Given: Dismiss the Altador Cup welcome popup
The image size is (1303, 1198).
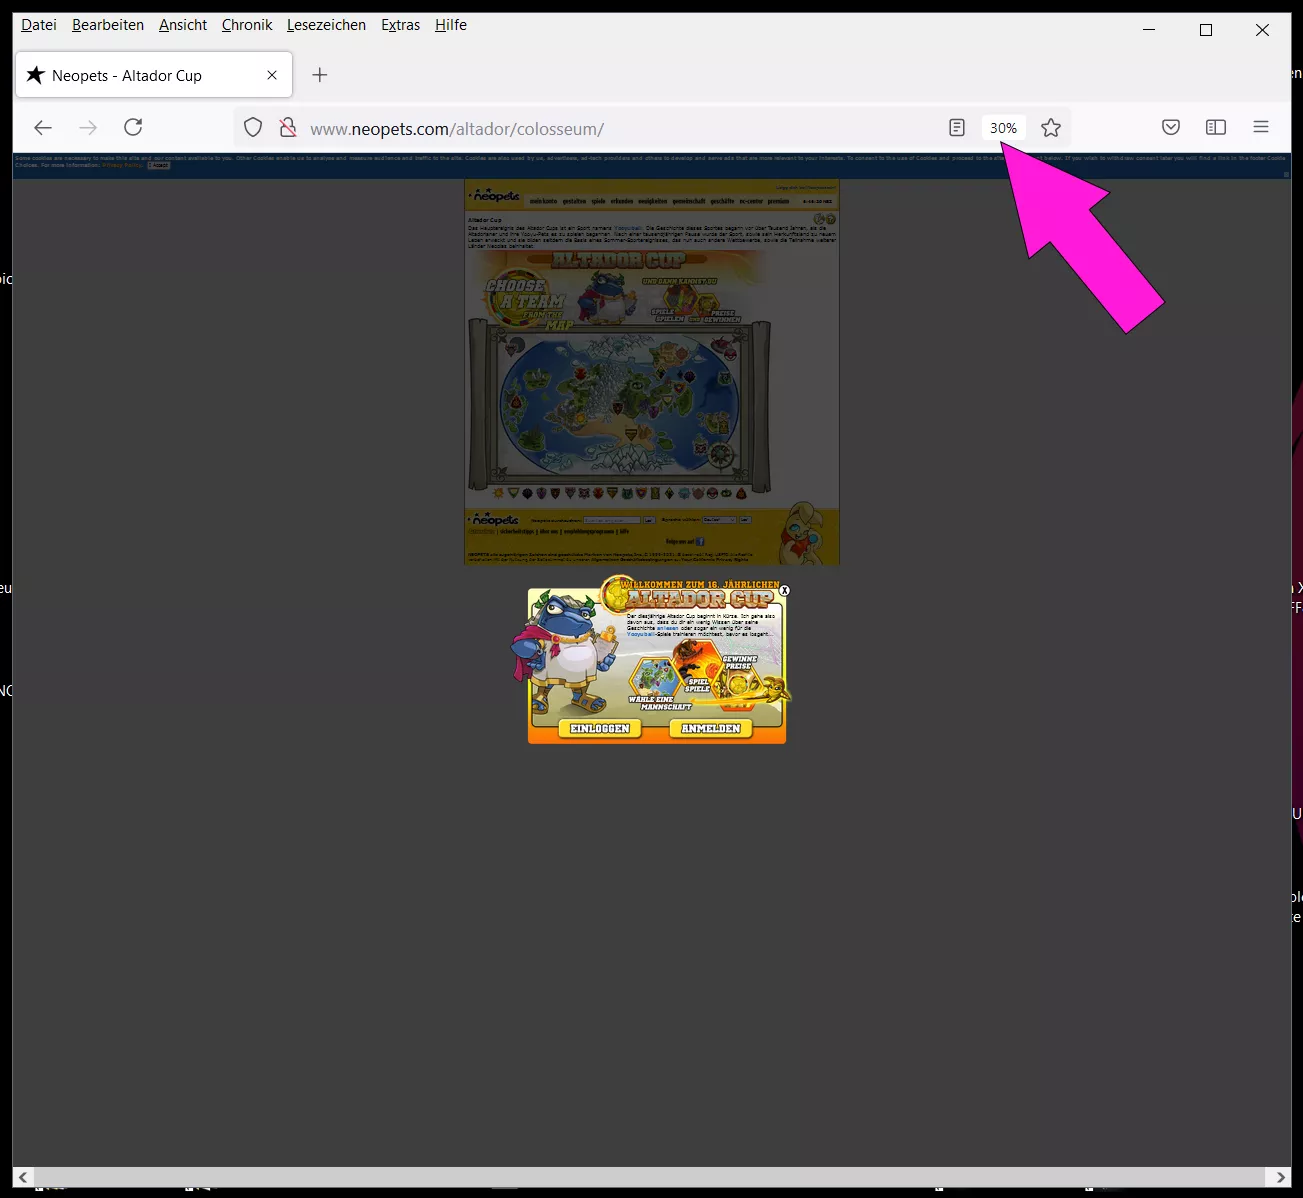Looking at the screenshot, I should [x=785, y=591].
